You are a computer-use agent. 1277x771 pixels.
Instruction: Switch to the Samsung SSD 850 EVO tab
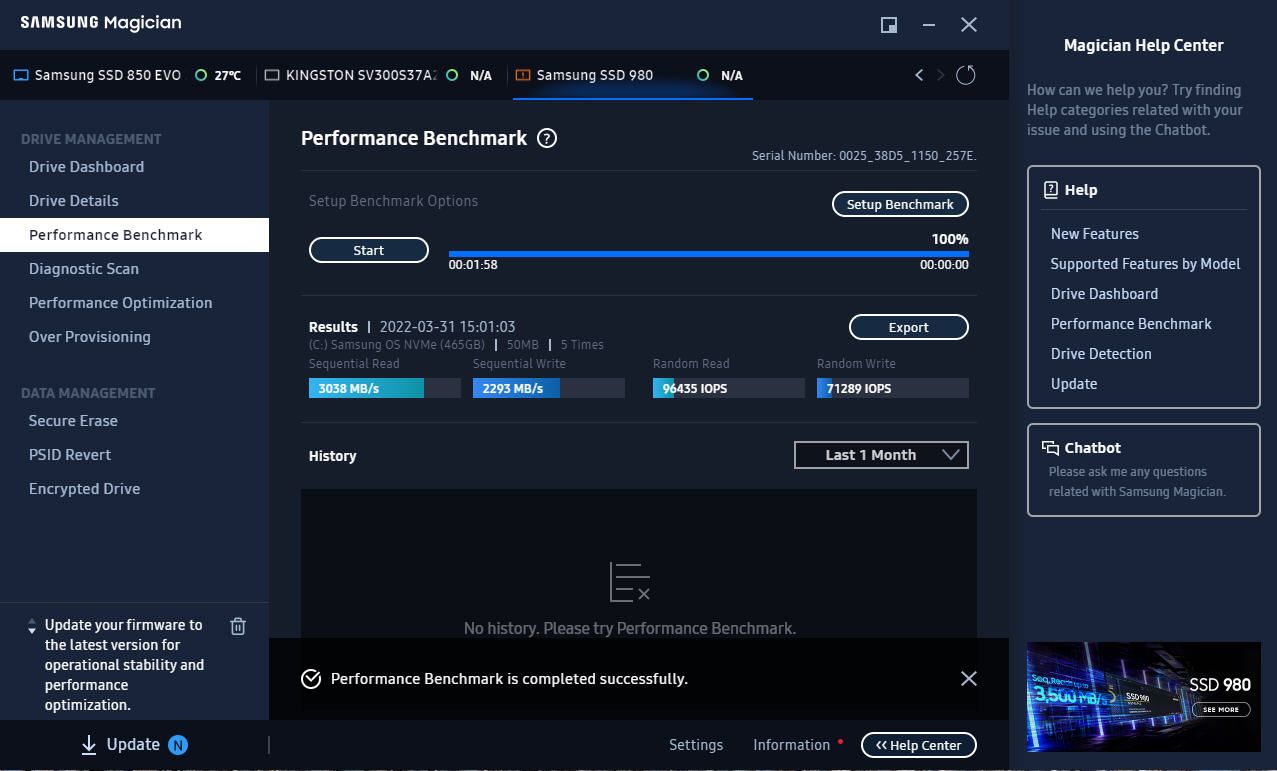coord(107,75)
